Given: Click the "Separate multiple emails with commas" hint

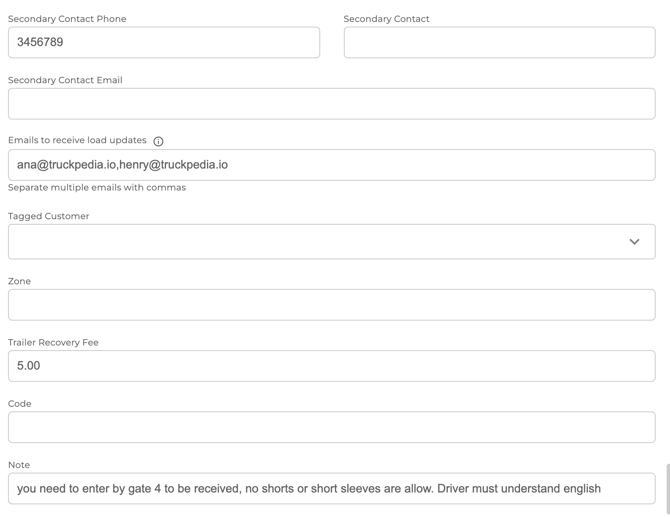Looking at the screenshot, I should pos(97,187).
